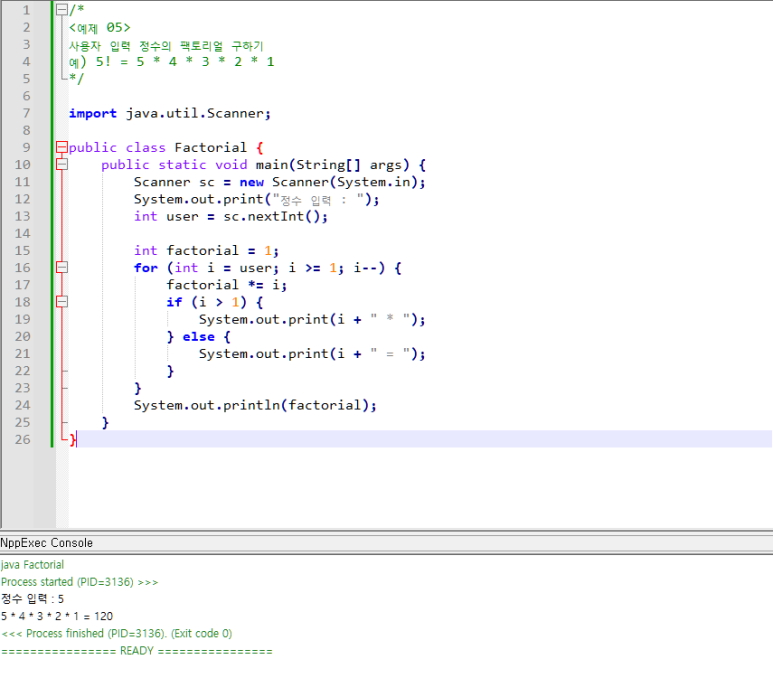Collapse the Factorial class fold marker
773x678 pixels.
pos(62,147)
